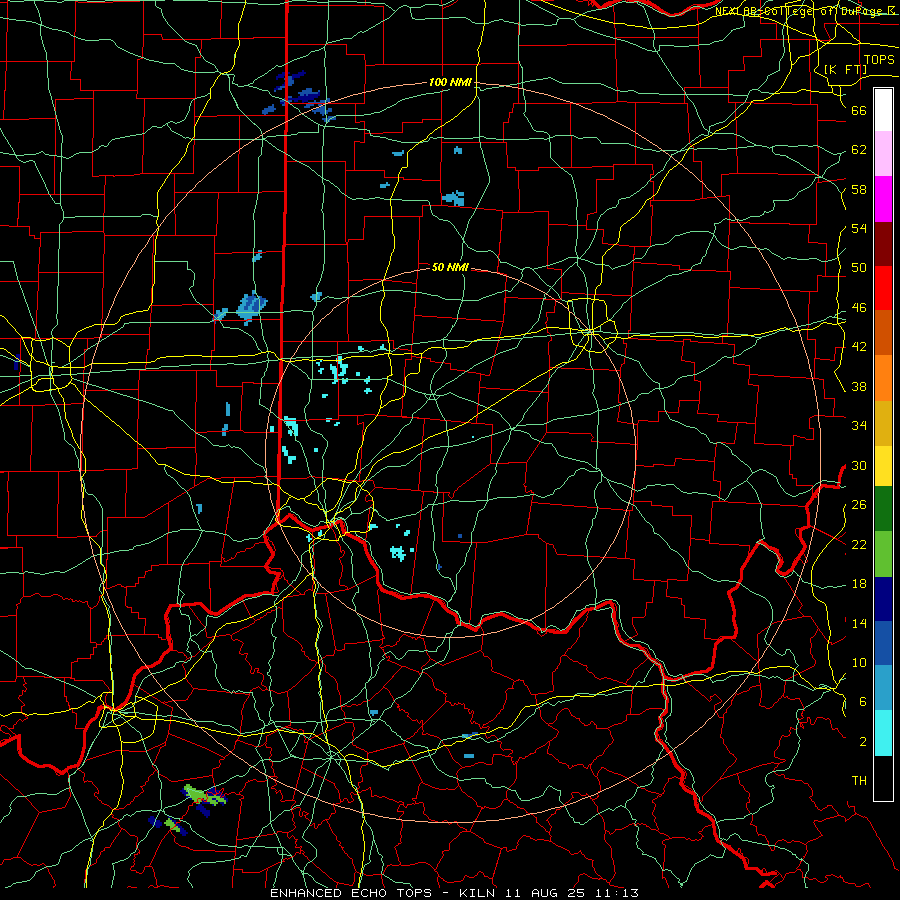Click the "66" scale value
900x900 pixels.
[859, 110]
